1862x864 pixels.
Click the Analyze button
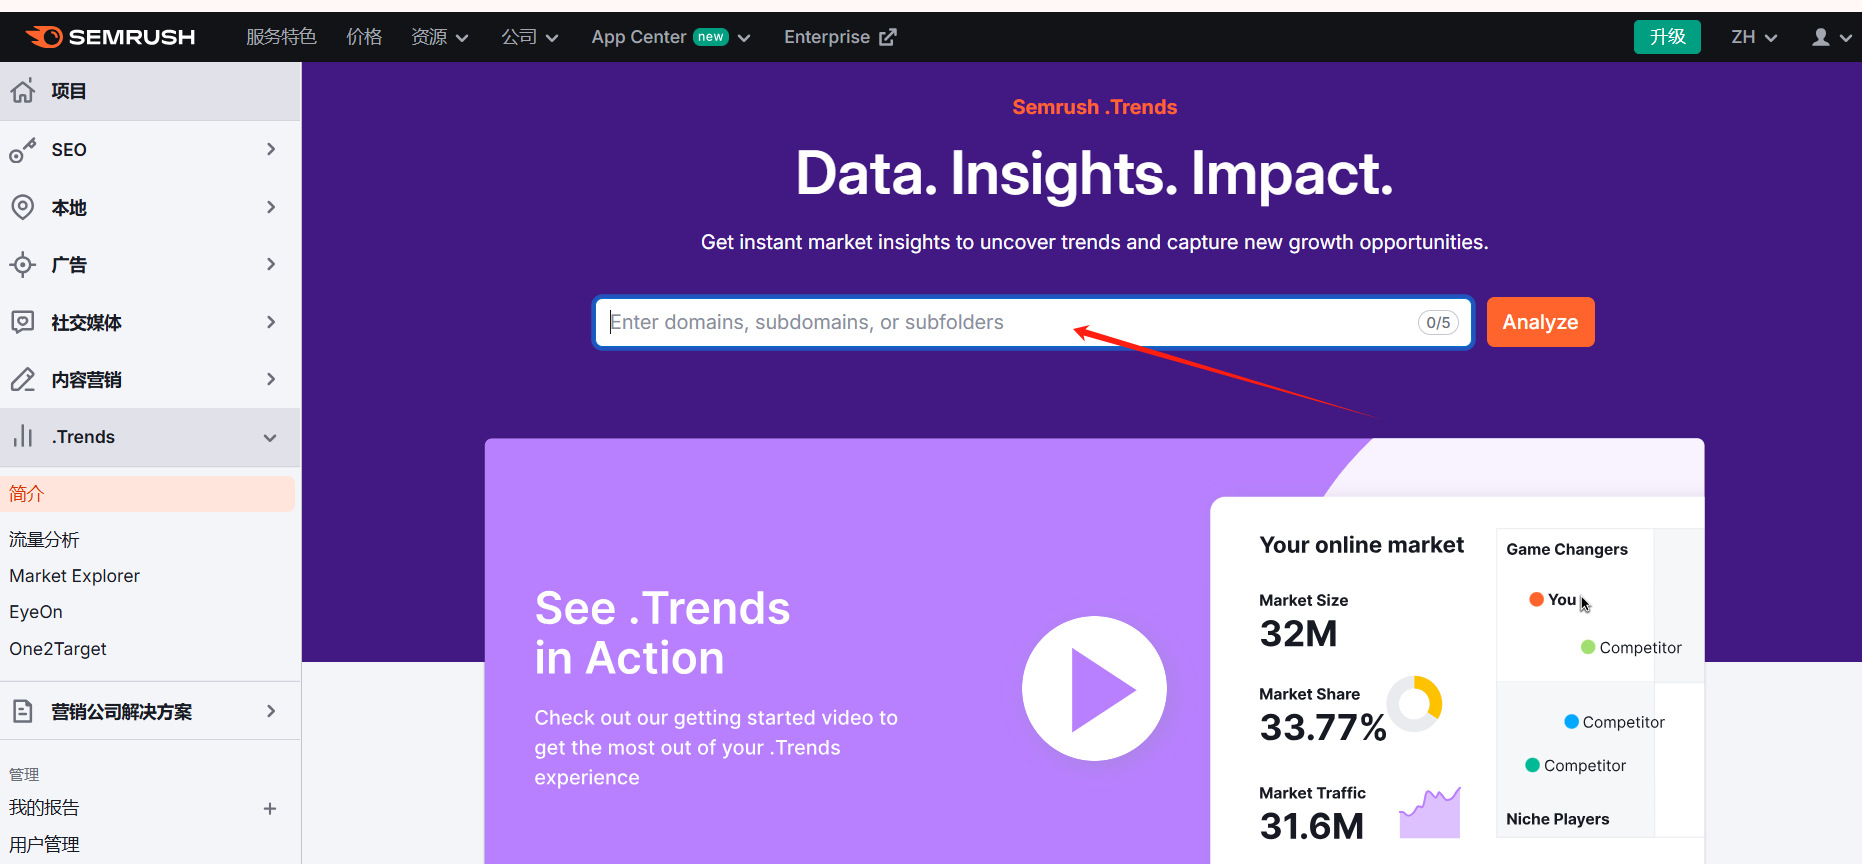1540,322
